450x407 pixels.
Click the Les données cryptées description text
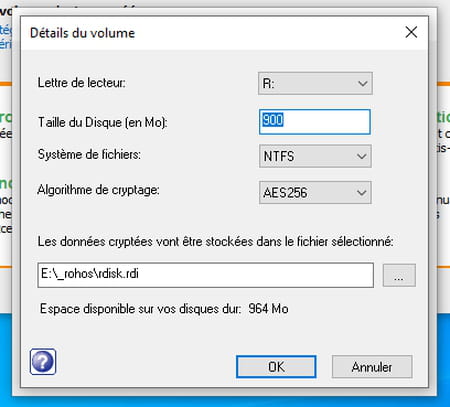coord(215,241)
